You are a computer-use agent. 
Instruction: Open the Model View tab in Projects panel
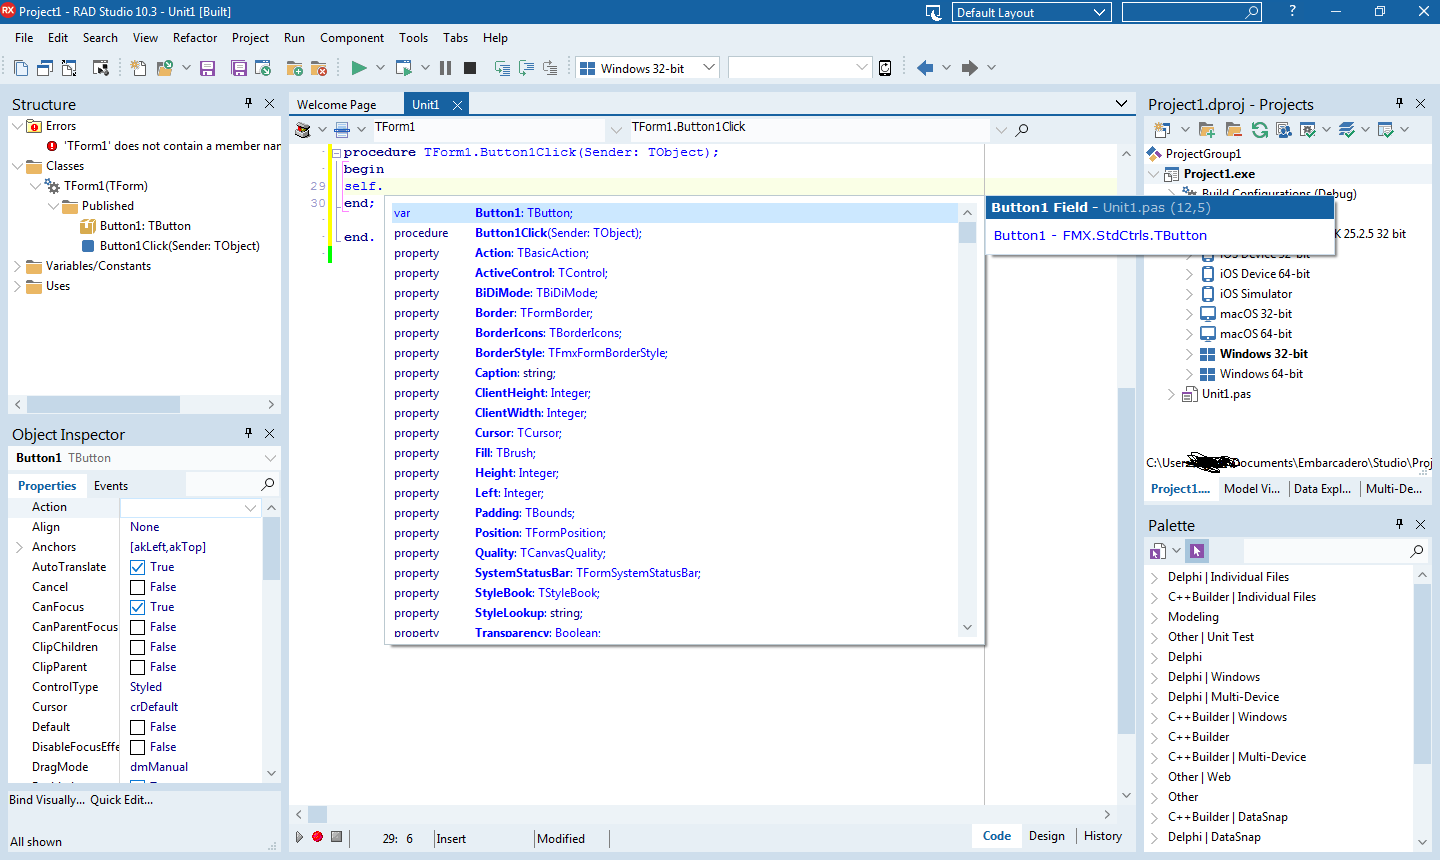click(1252, 489)
